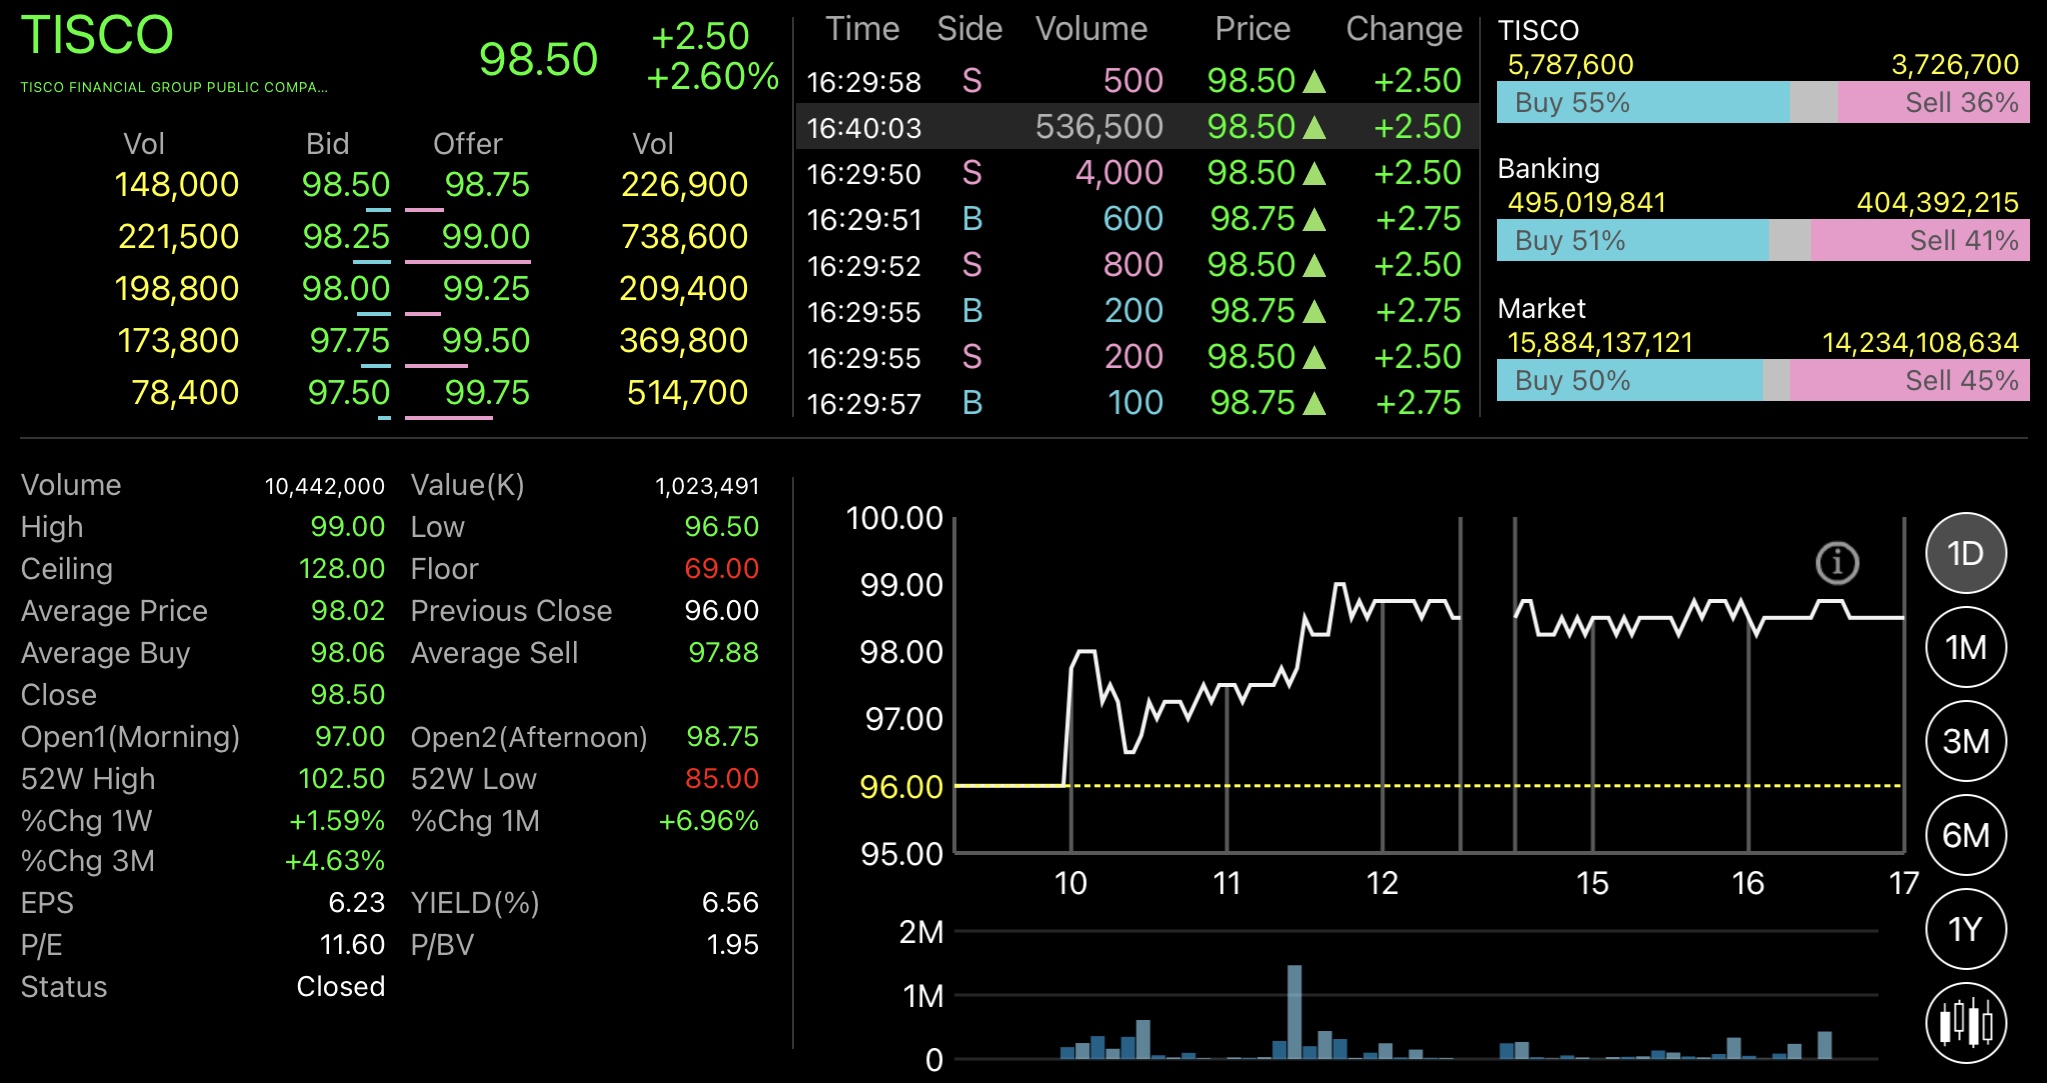Viewport: 2047px width, 1083px height.
Task: Select the 1M chart range
Action: [1965, 647]
